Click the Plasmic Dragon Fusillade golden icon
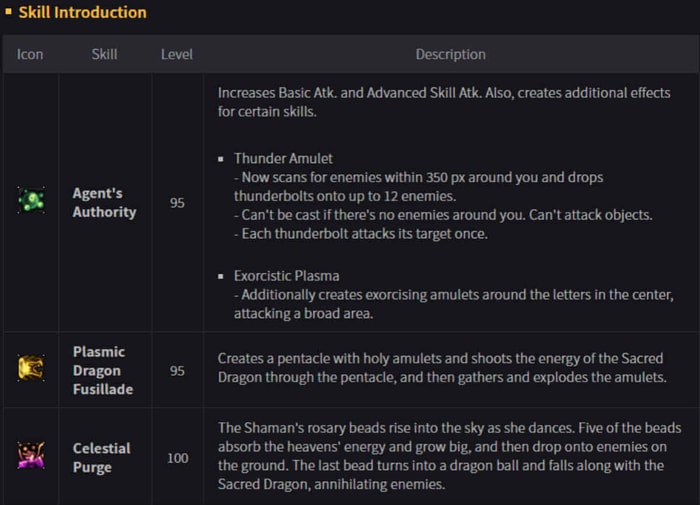700x505 pixels. (x=31, y=368)
